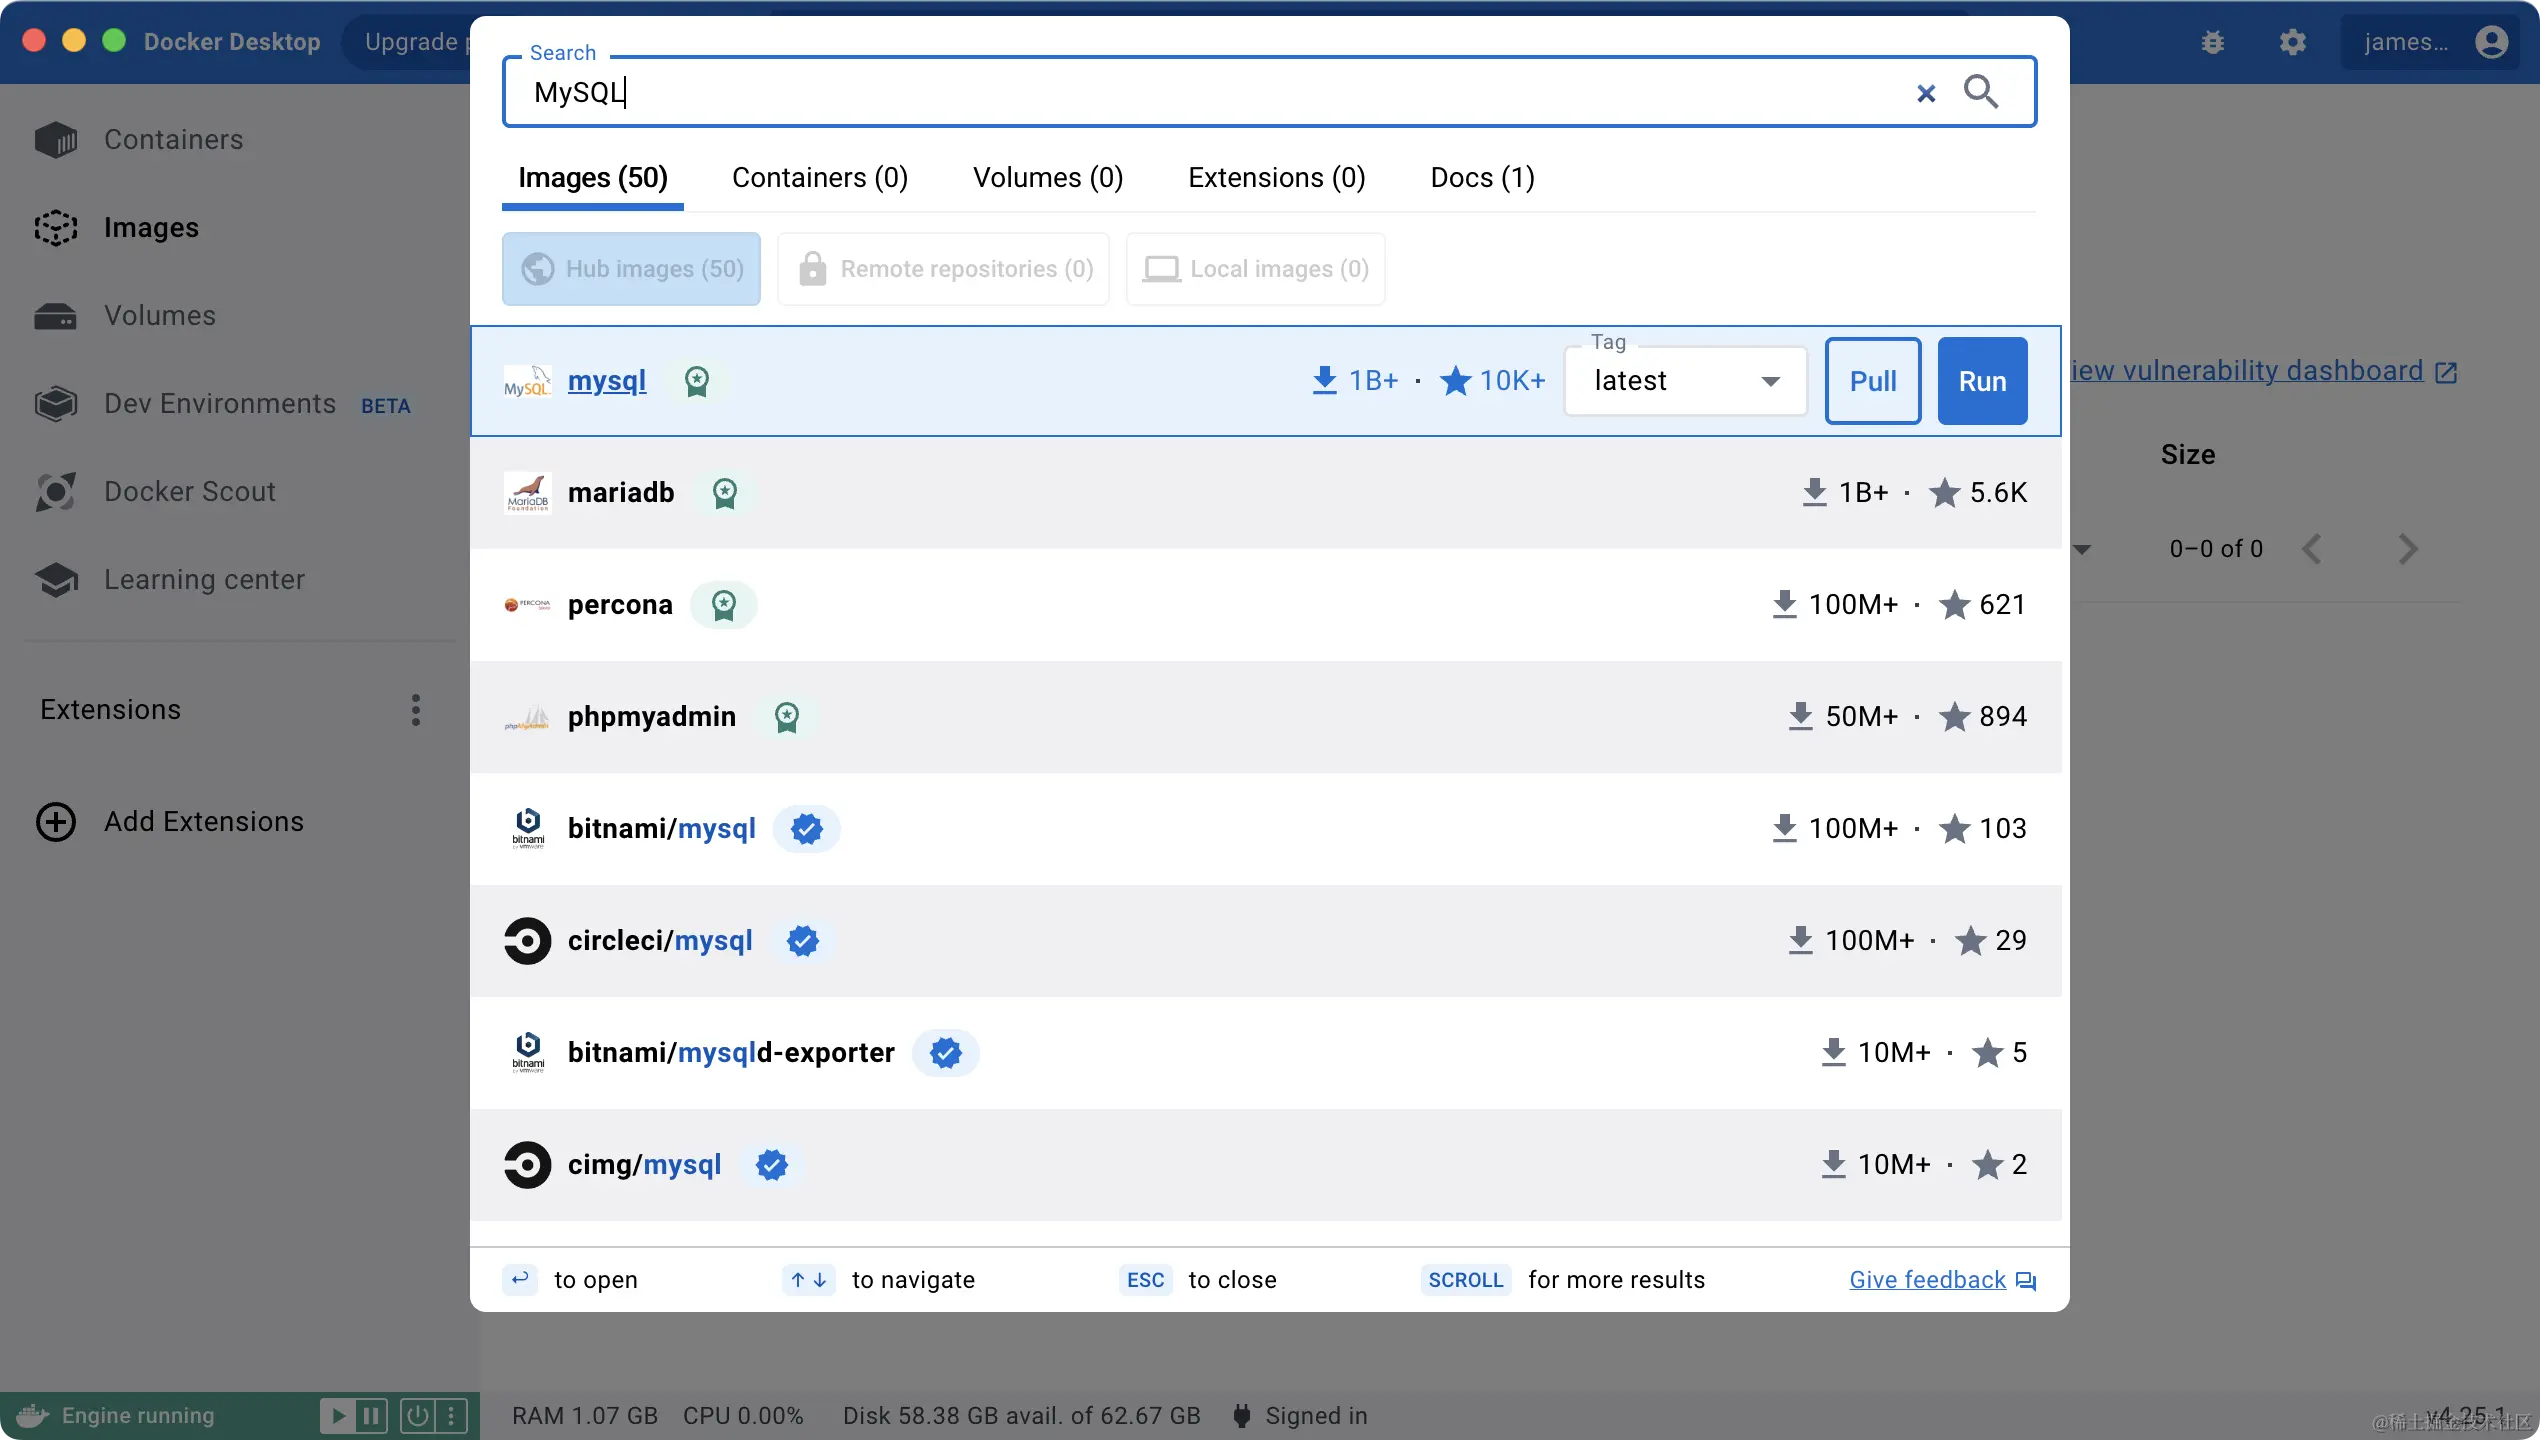Image resolution: width=2540 pixels, height=1440 pixels.
Task: Switch to the Docs tab
Action: [x=1481, y=177]
